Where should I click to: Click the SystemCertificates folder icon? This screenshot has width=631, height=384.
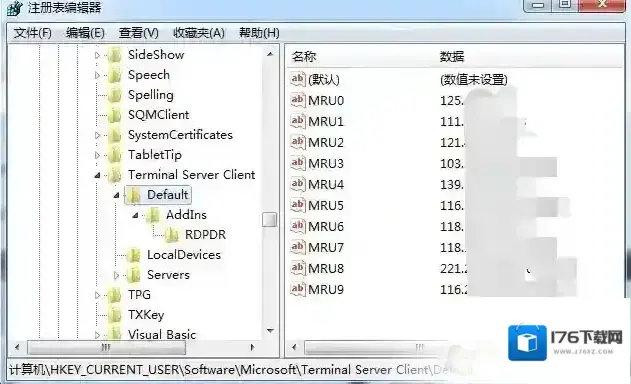point(115,135)
